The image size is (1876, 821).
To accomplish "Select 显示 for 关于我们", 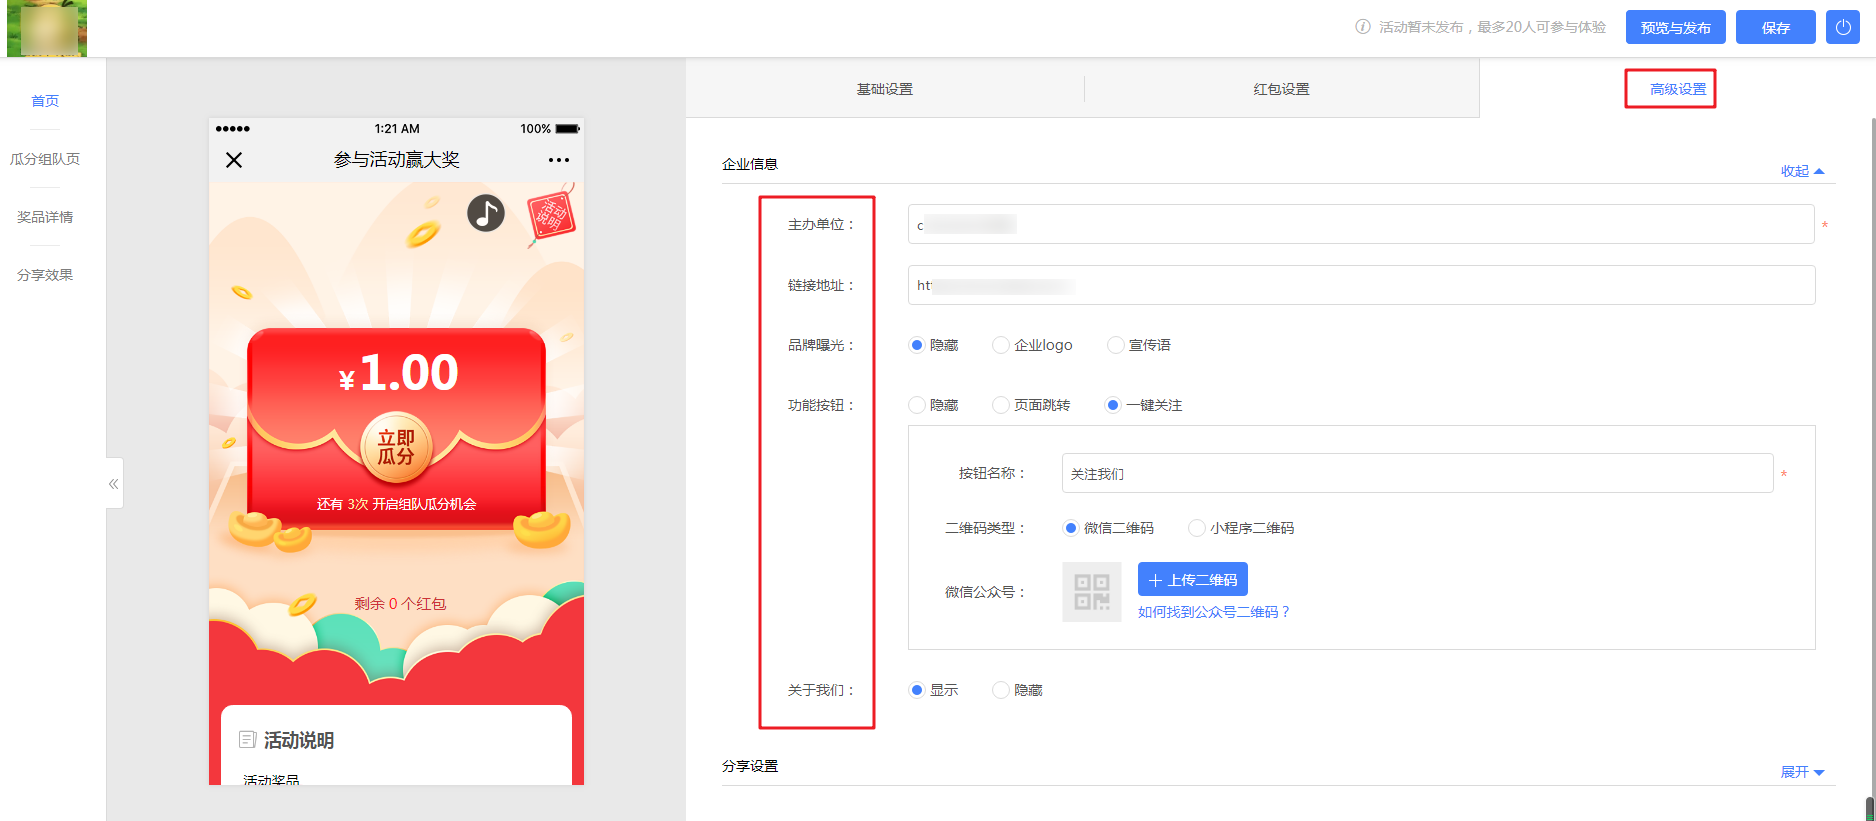I will click(x=933, y=690).
